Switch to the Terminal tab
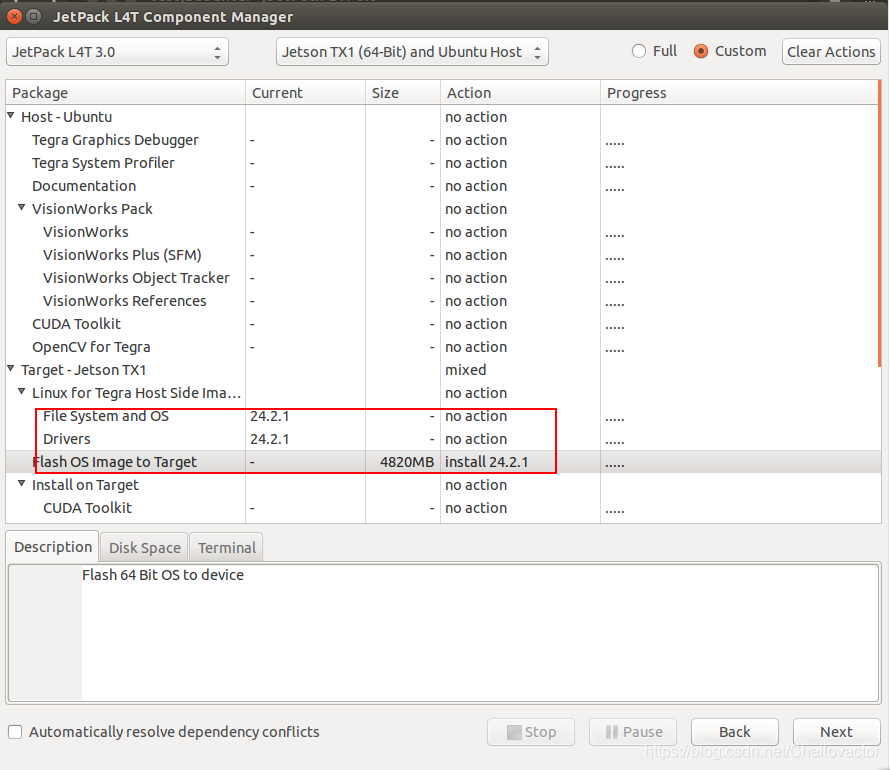Screen dimensions: 890x770 point(226,548)
